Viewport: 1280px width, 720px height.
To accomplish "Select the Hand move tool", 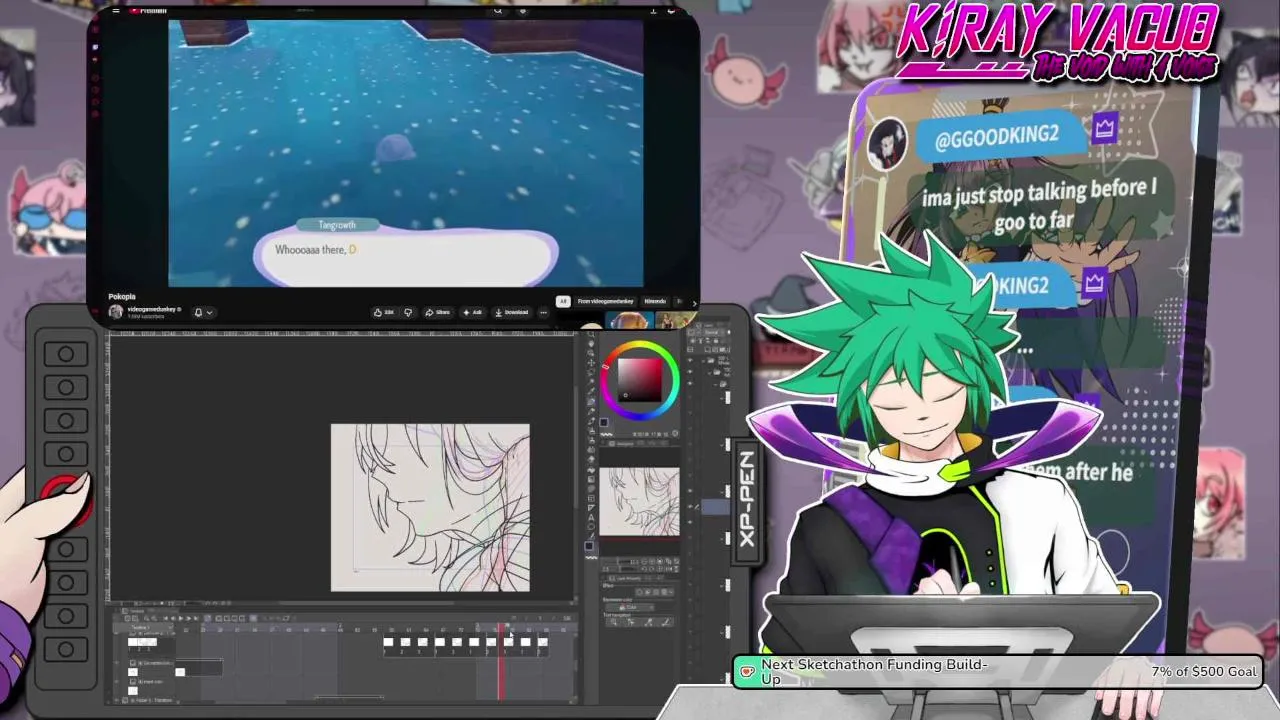I will [591, 343].
